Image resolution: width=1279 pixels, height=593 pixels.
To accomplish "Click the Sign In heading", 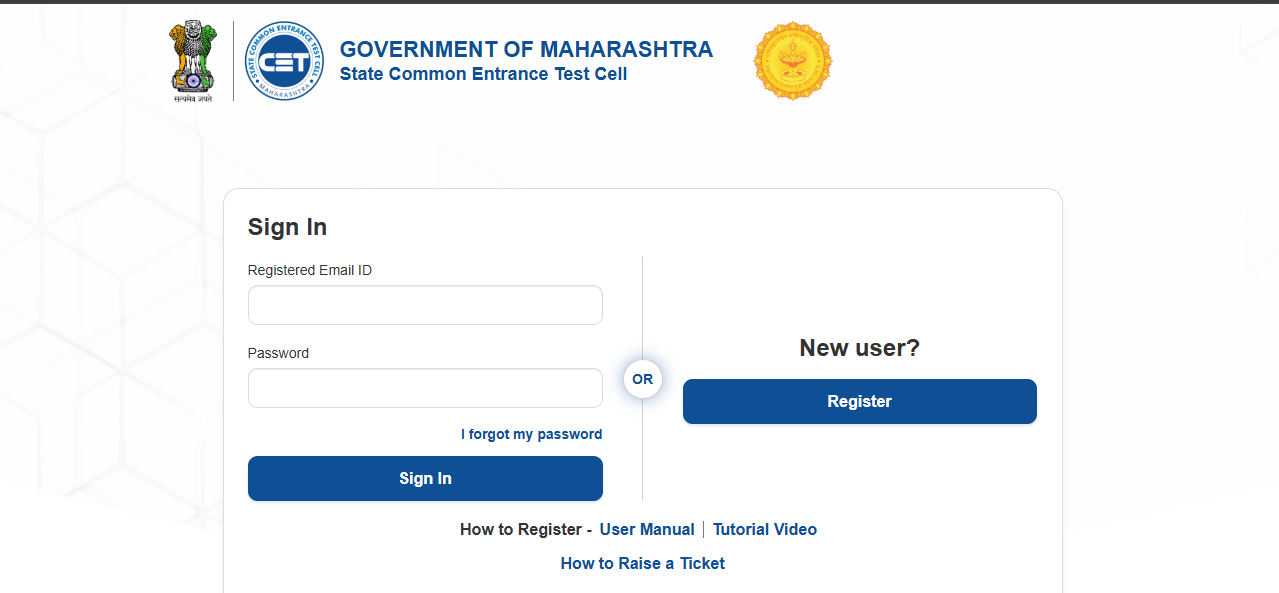I will (287, 227).
